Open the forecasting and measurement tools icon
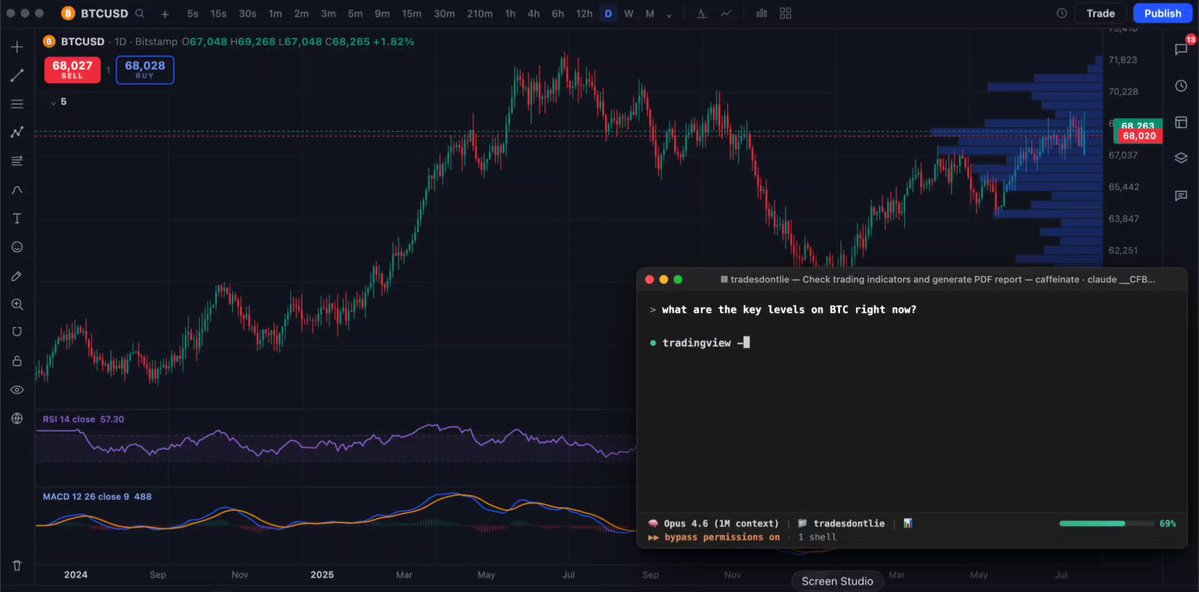 [17, 161]
